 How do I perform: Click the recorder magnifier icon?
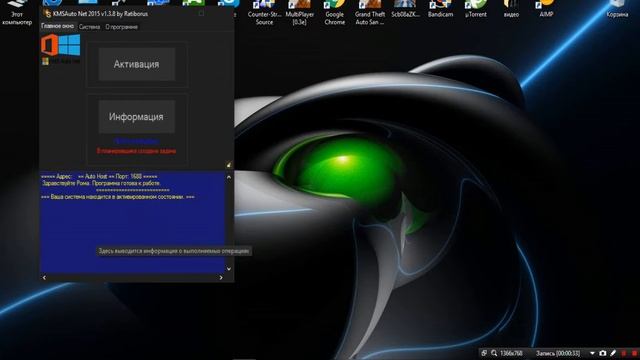(494, 353)
